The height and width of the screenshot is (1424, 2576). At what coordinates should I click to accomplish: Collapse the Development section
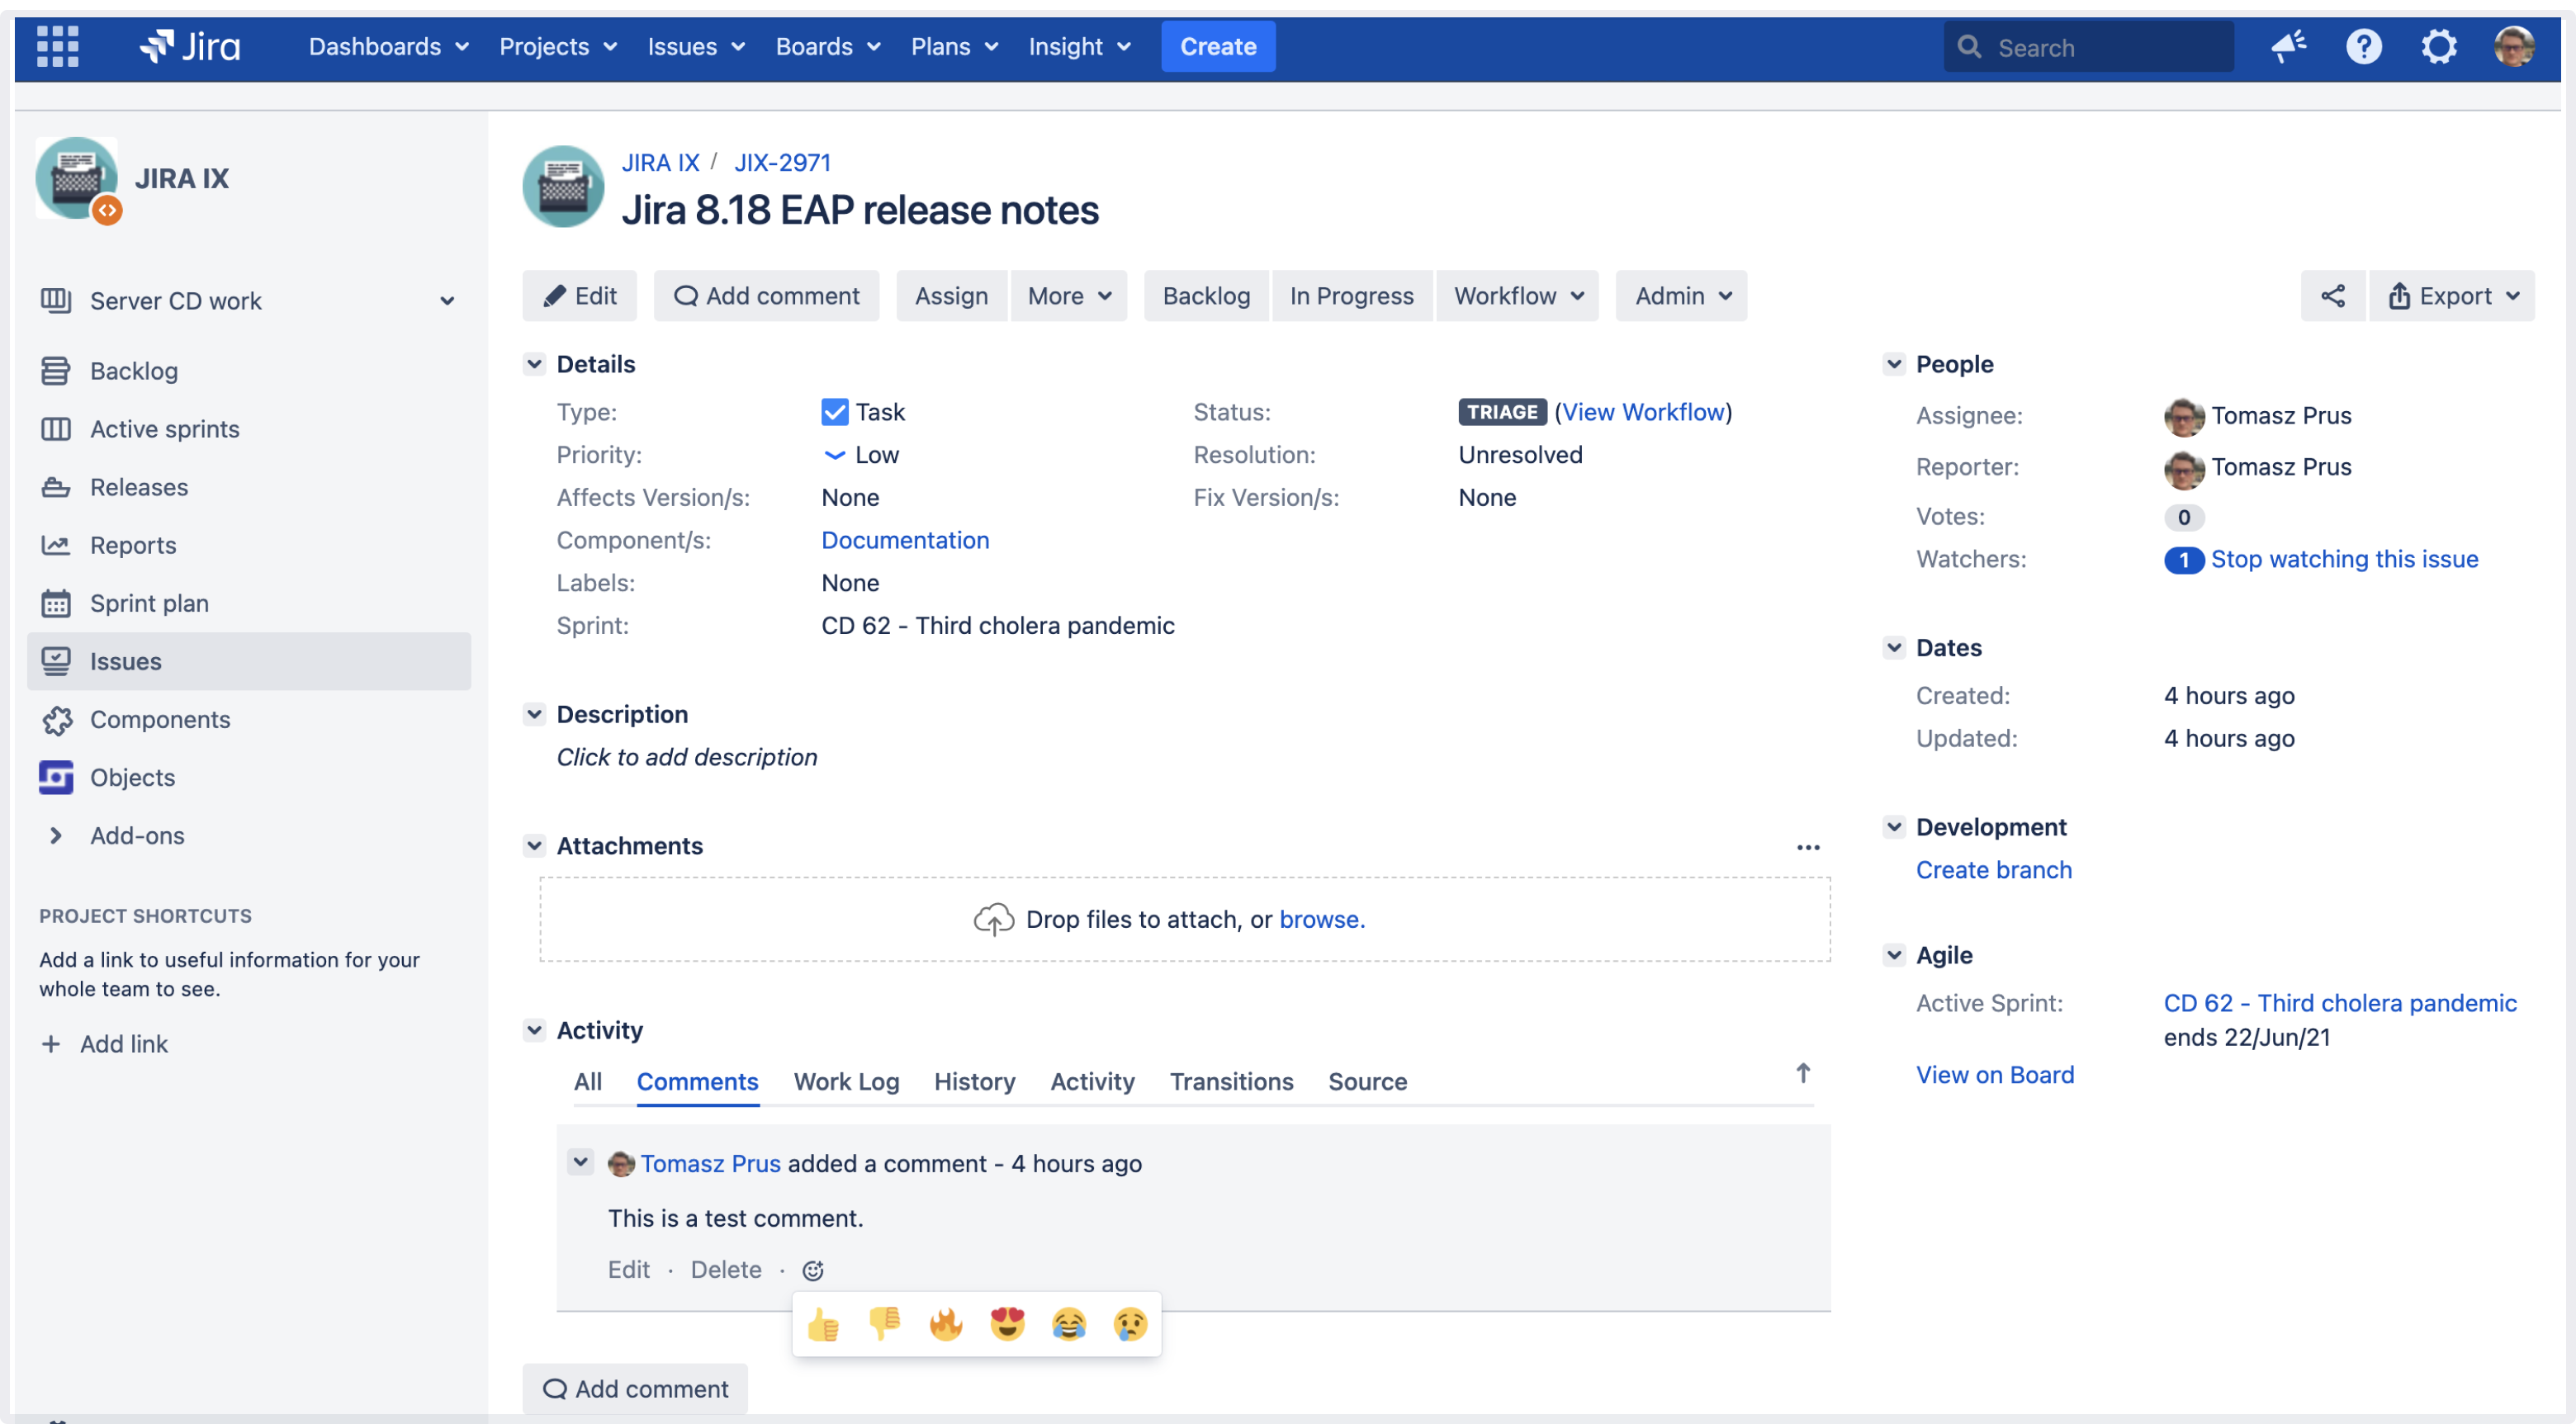tap(1893, 826)
